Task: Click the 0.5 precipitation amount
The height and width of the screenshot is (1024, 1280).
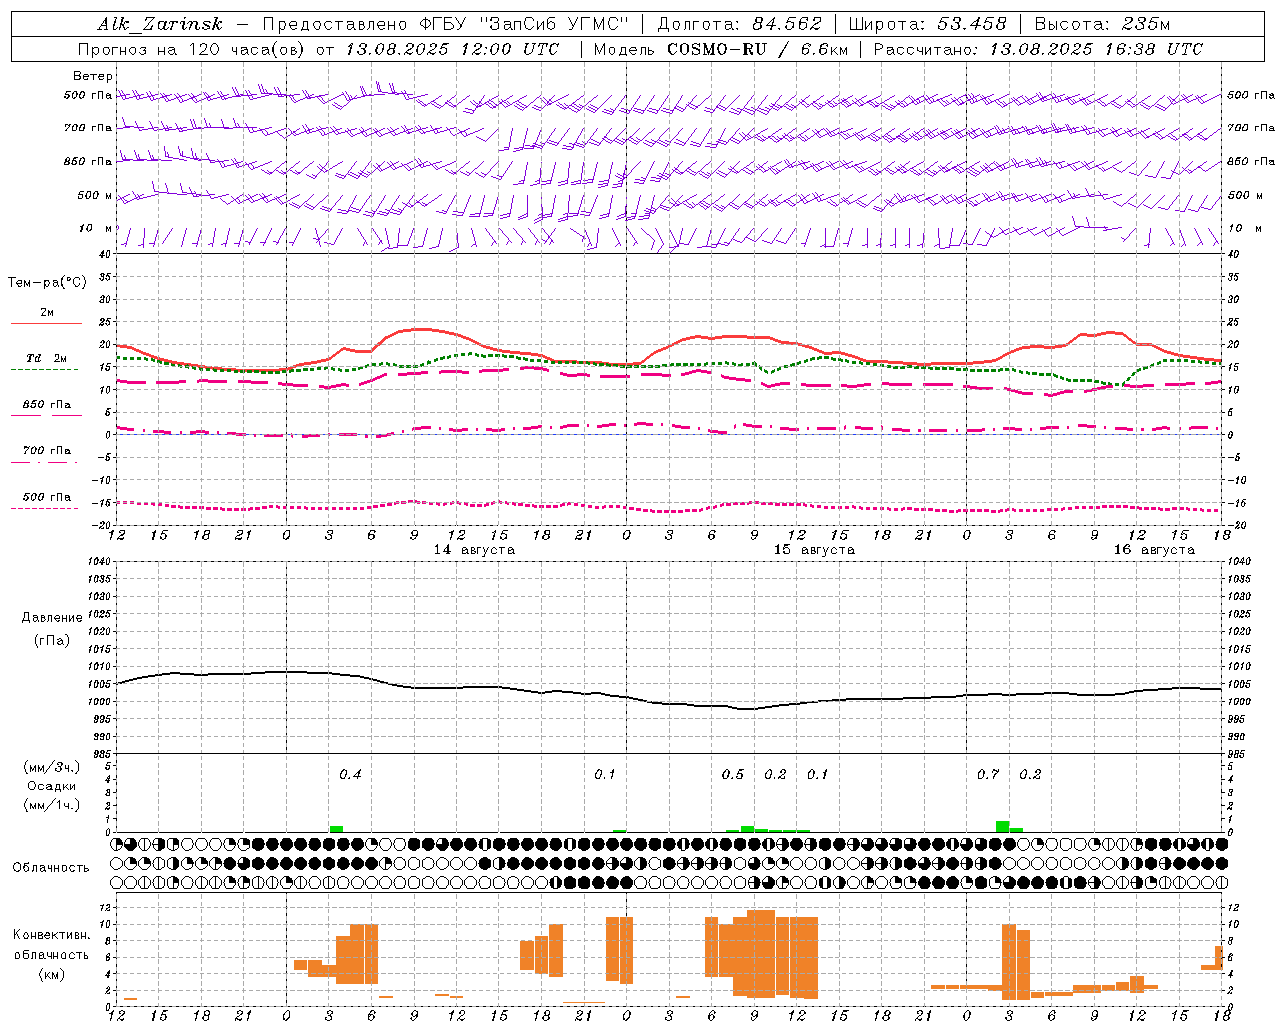Action: click(733, 775)
